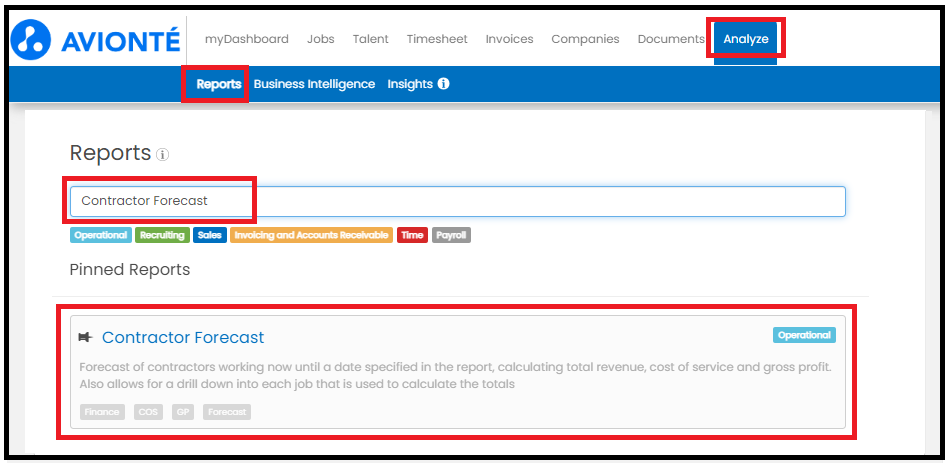Click the pin icon on Contractor Forecast

tap(86, 337)
